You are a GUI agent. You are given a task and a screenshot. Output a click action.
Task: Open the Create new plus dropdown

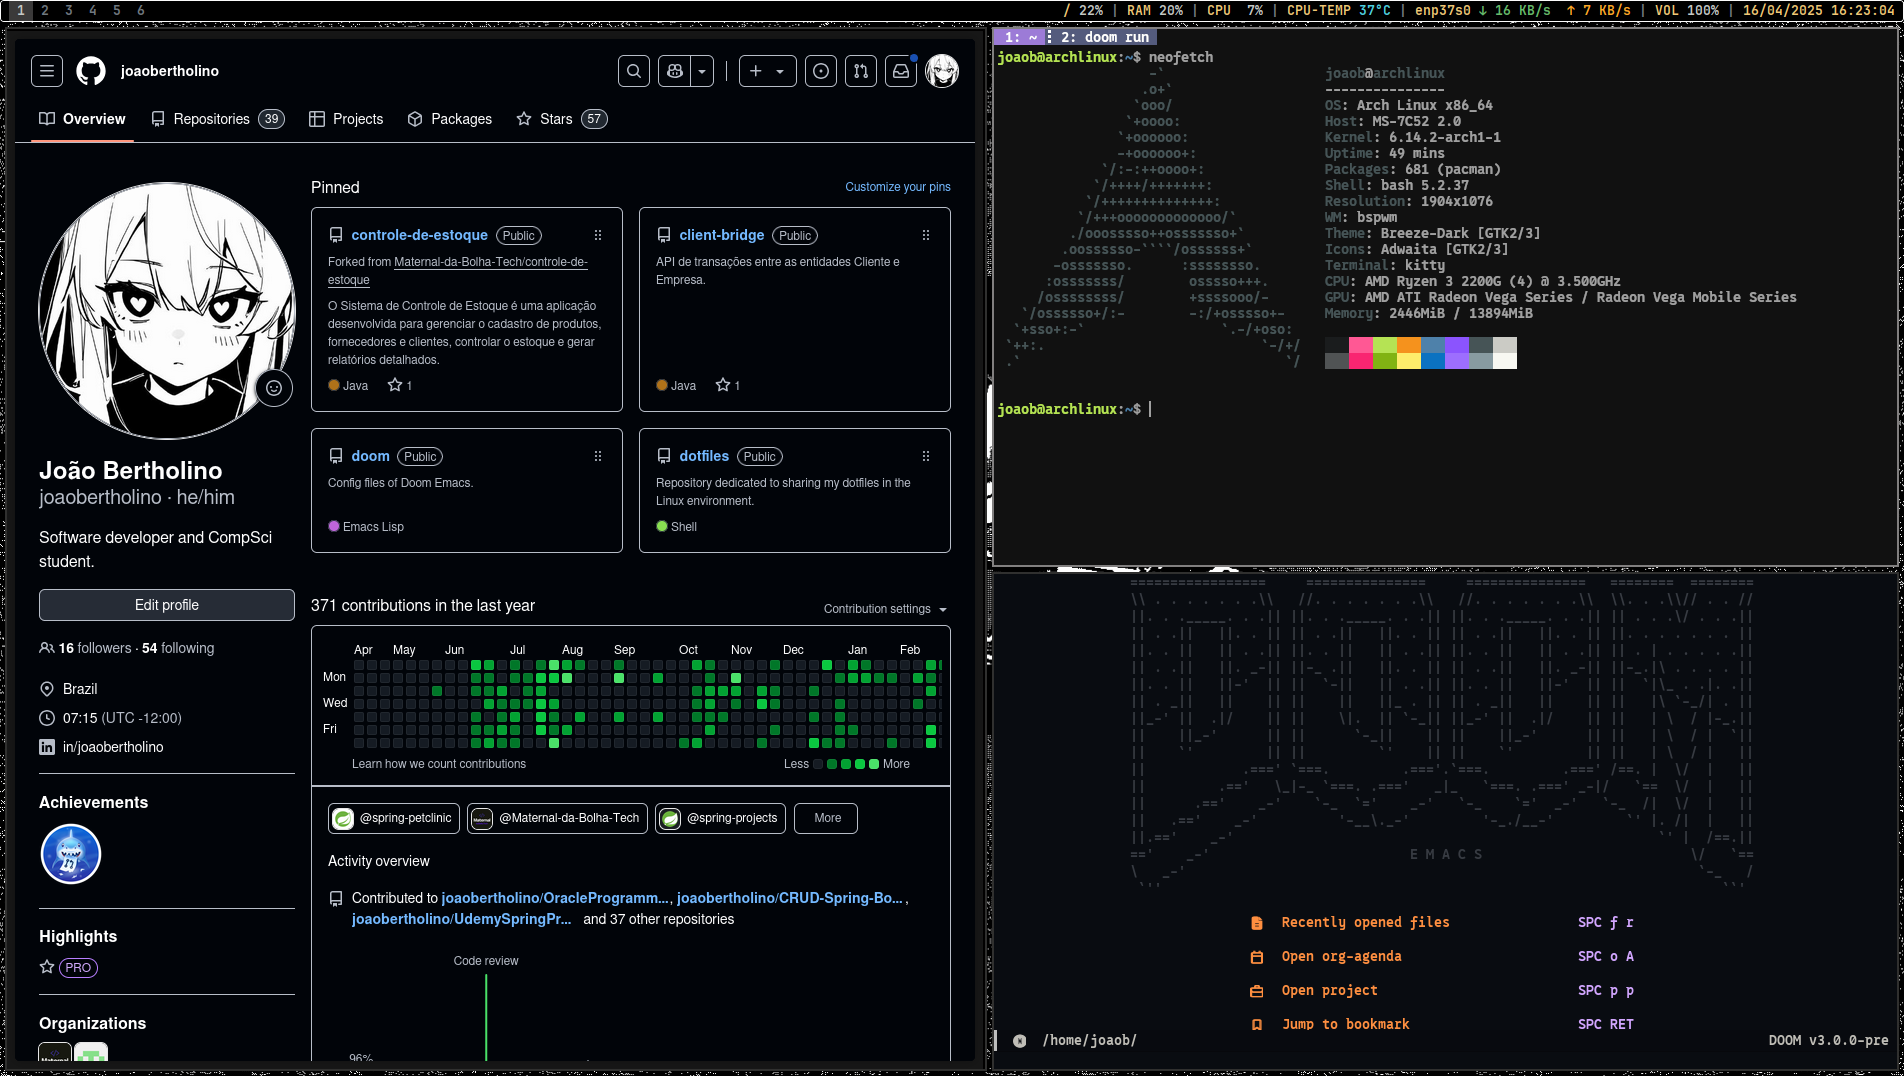point(767,71)
